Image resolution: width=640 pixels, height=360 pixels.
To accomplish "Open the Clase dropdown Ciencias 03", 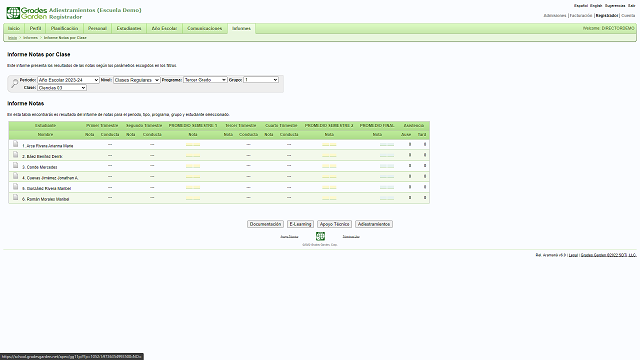I will (62, 88).
